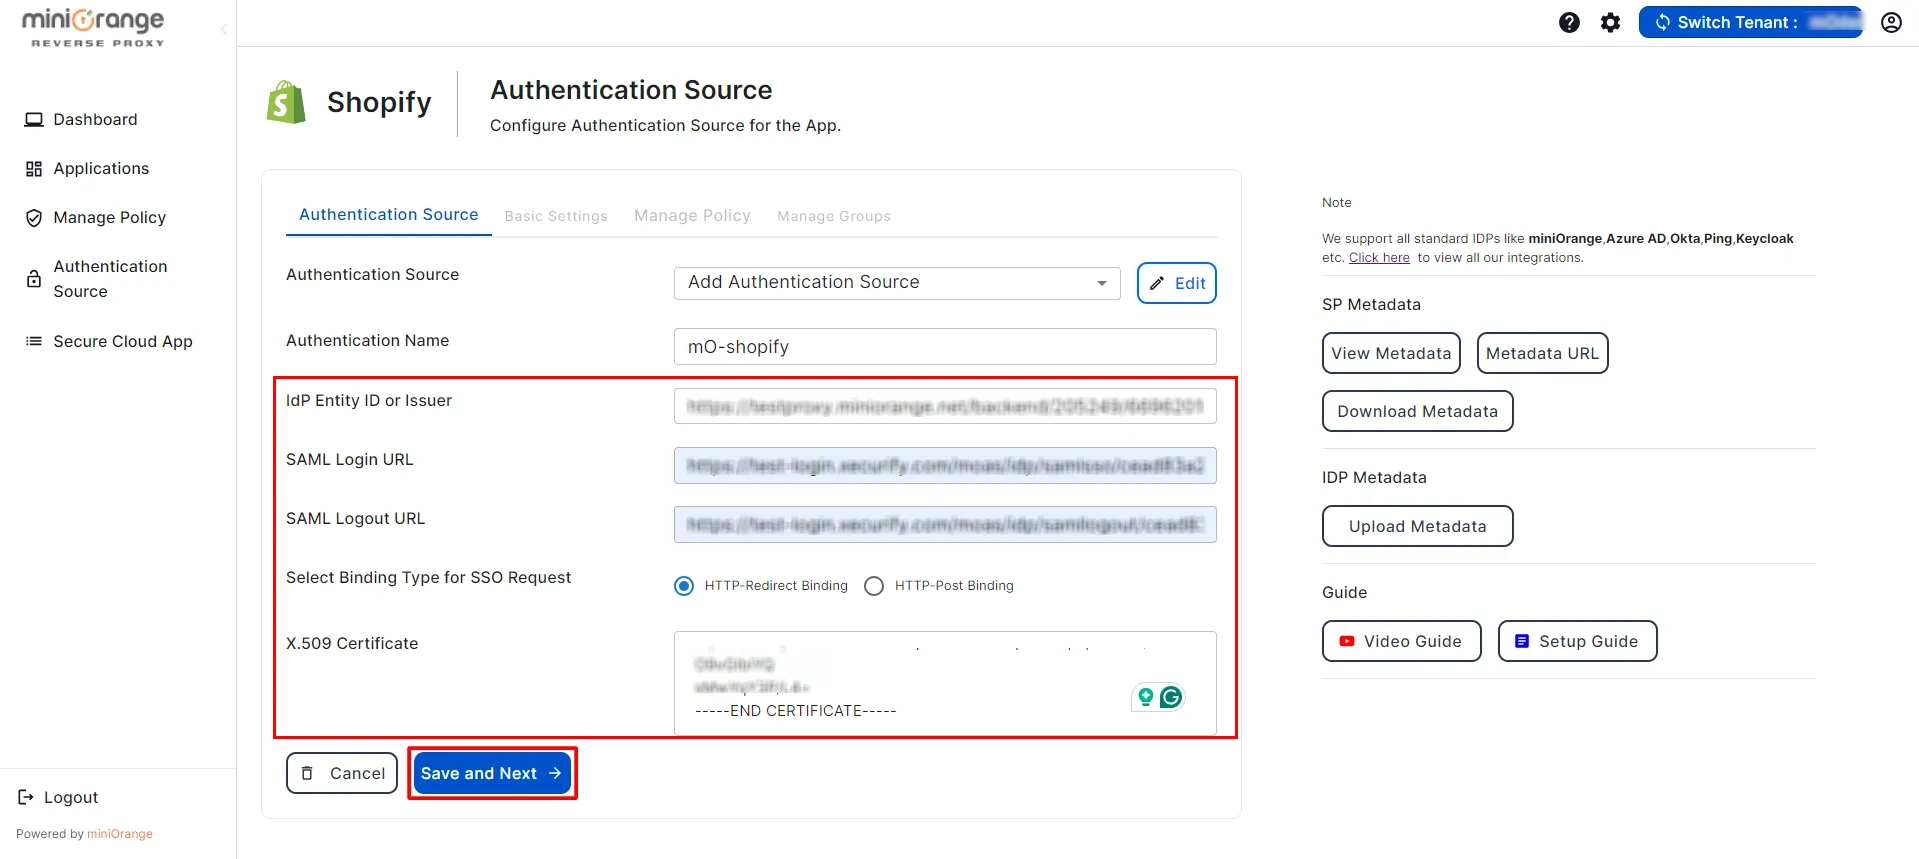This screenshot has height=859, width=1919.
Task: Go to Applications in the sidebar
Action: point(101,169)
